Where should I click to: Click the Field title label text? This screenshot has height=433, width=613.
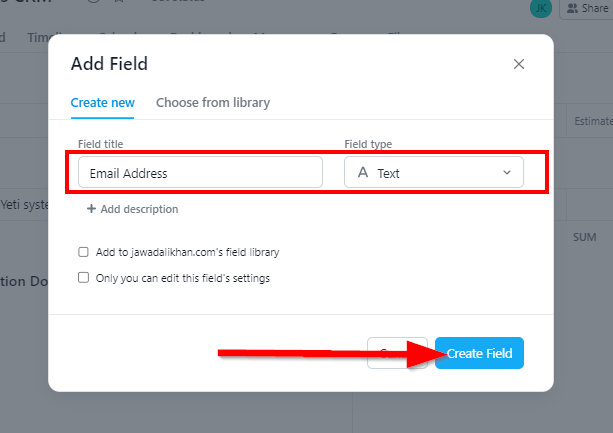pos(100,144)
